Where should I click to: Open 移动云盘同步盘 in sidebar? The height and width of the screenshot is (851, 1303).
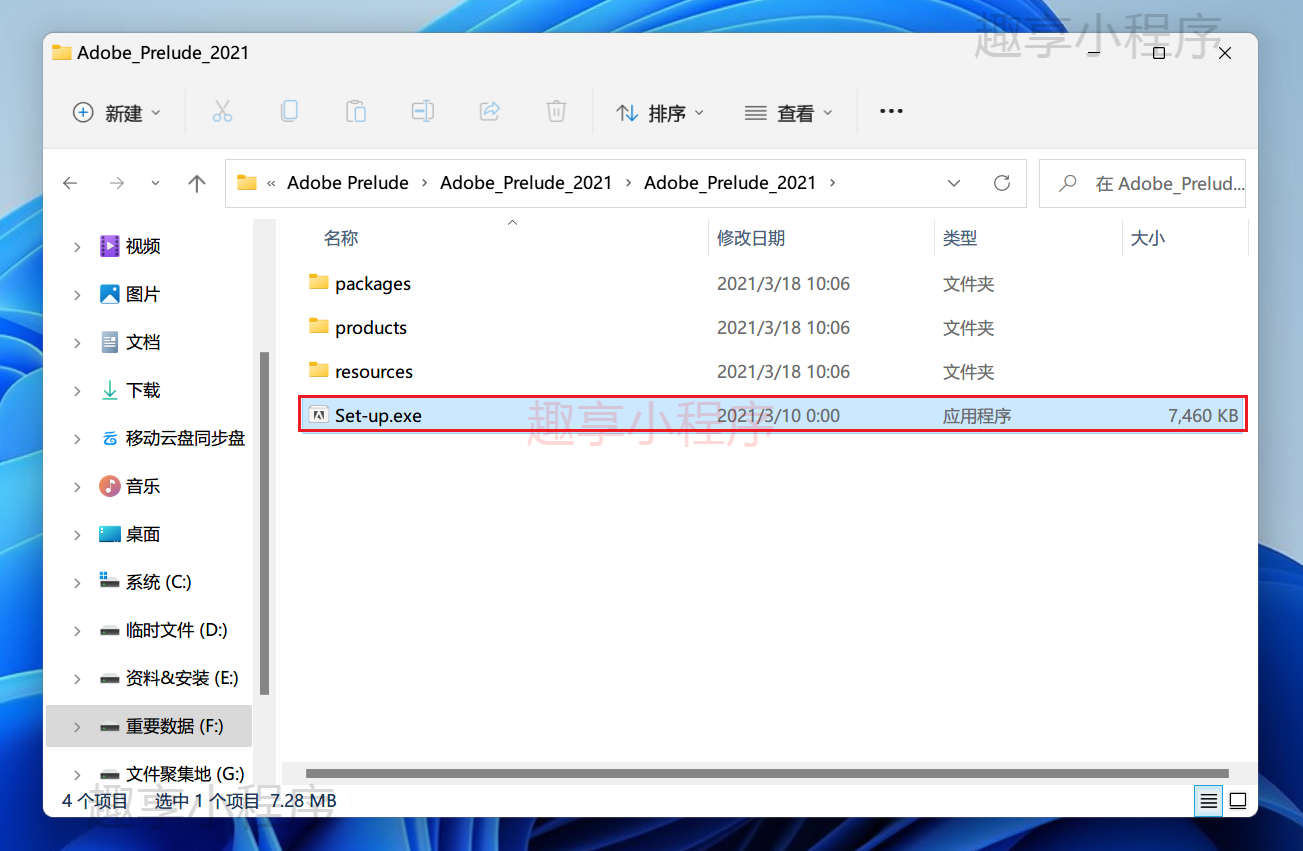click(x=172, y=438)
